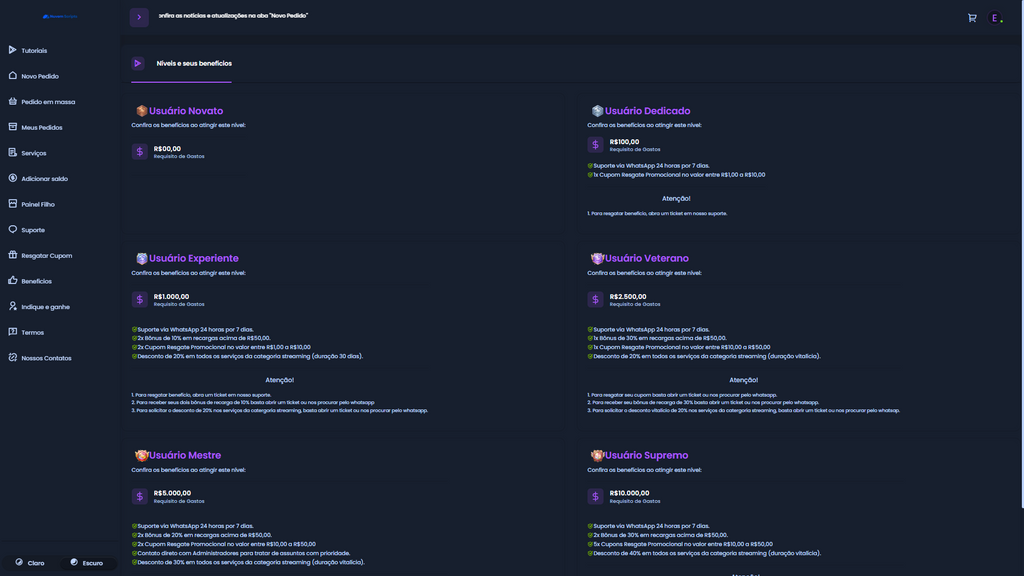The width and height of the screenshot is (1024, 576).
Task: Click the site logo at top left
Action: click(x=59, y=17)
